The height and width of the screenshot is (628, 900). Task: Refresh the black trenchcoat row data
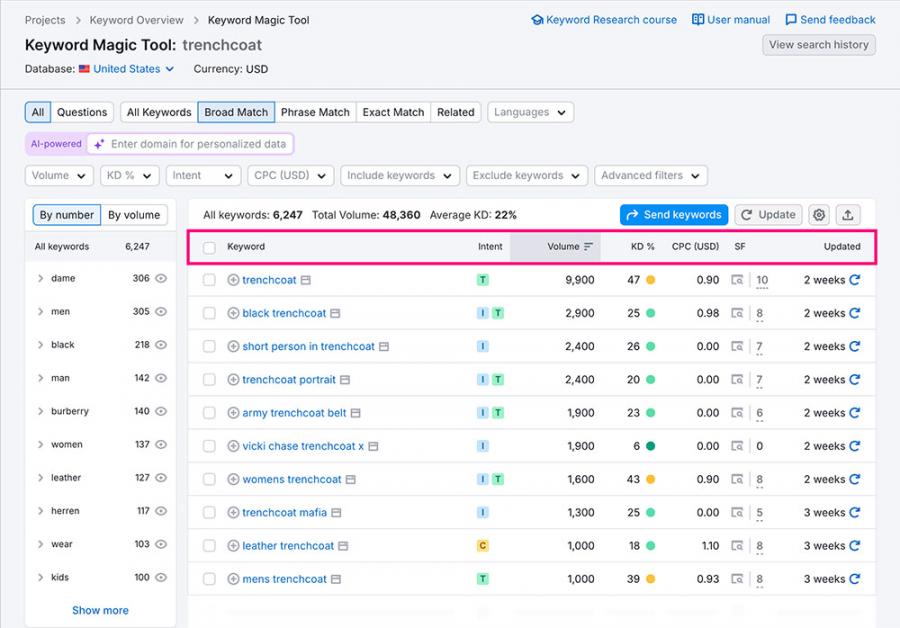855,313
